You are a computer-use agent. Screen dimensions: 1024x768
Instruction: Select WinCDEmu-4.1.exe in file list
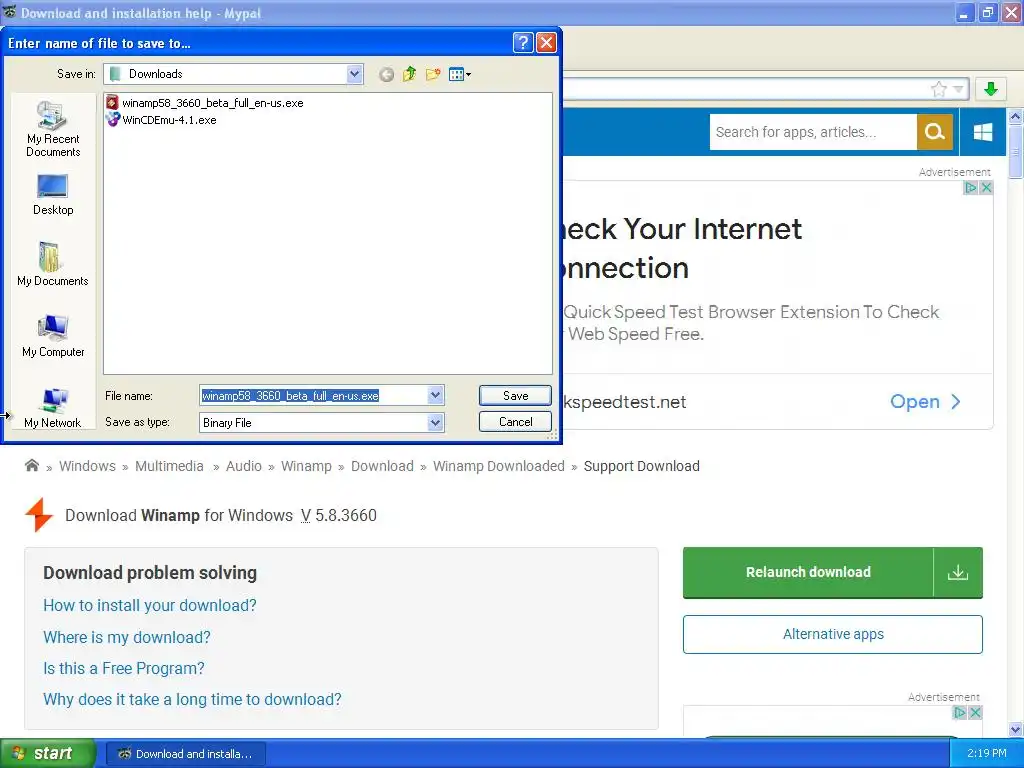[x=161, y=120]
